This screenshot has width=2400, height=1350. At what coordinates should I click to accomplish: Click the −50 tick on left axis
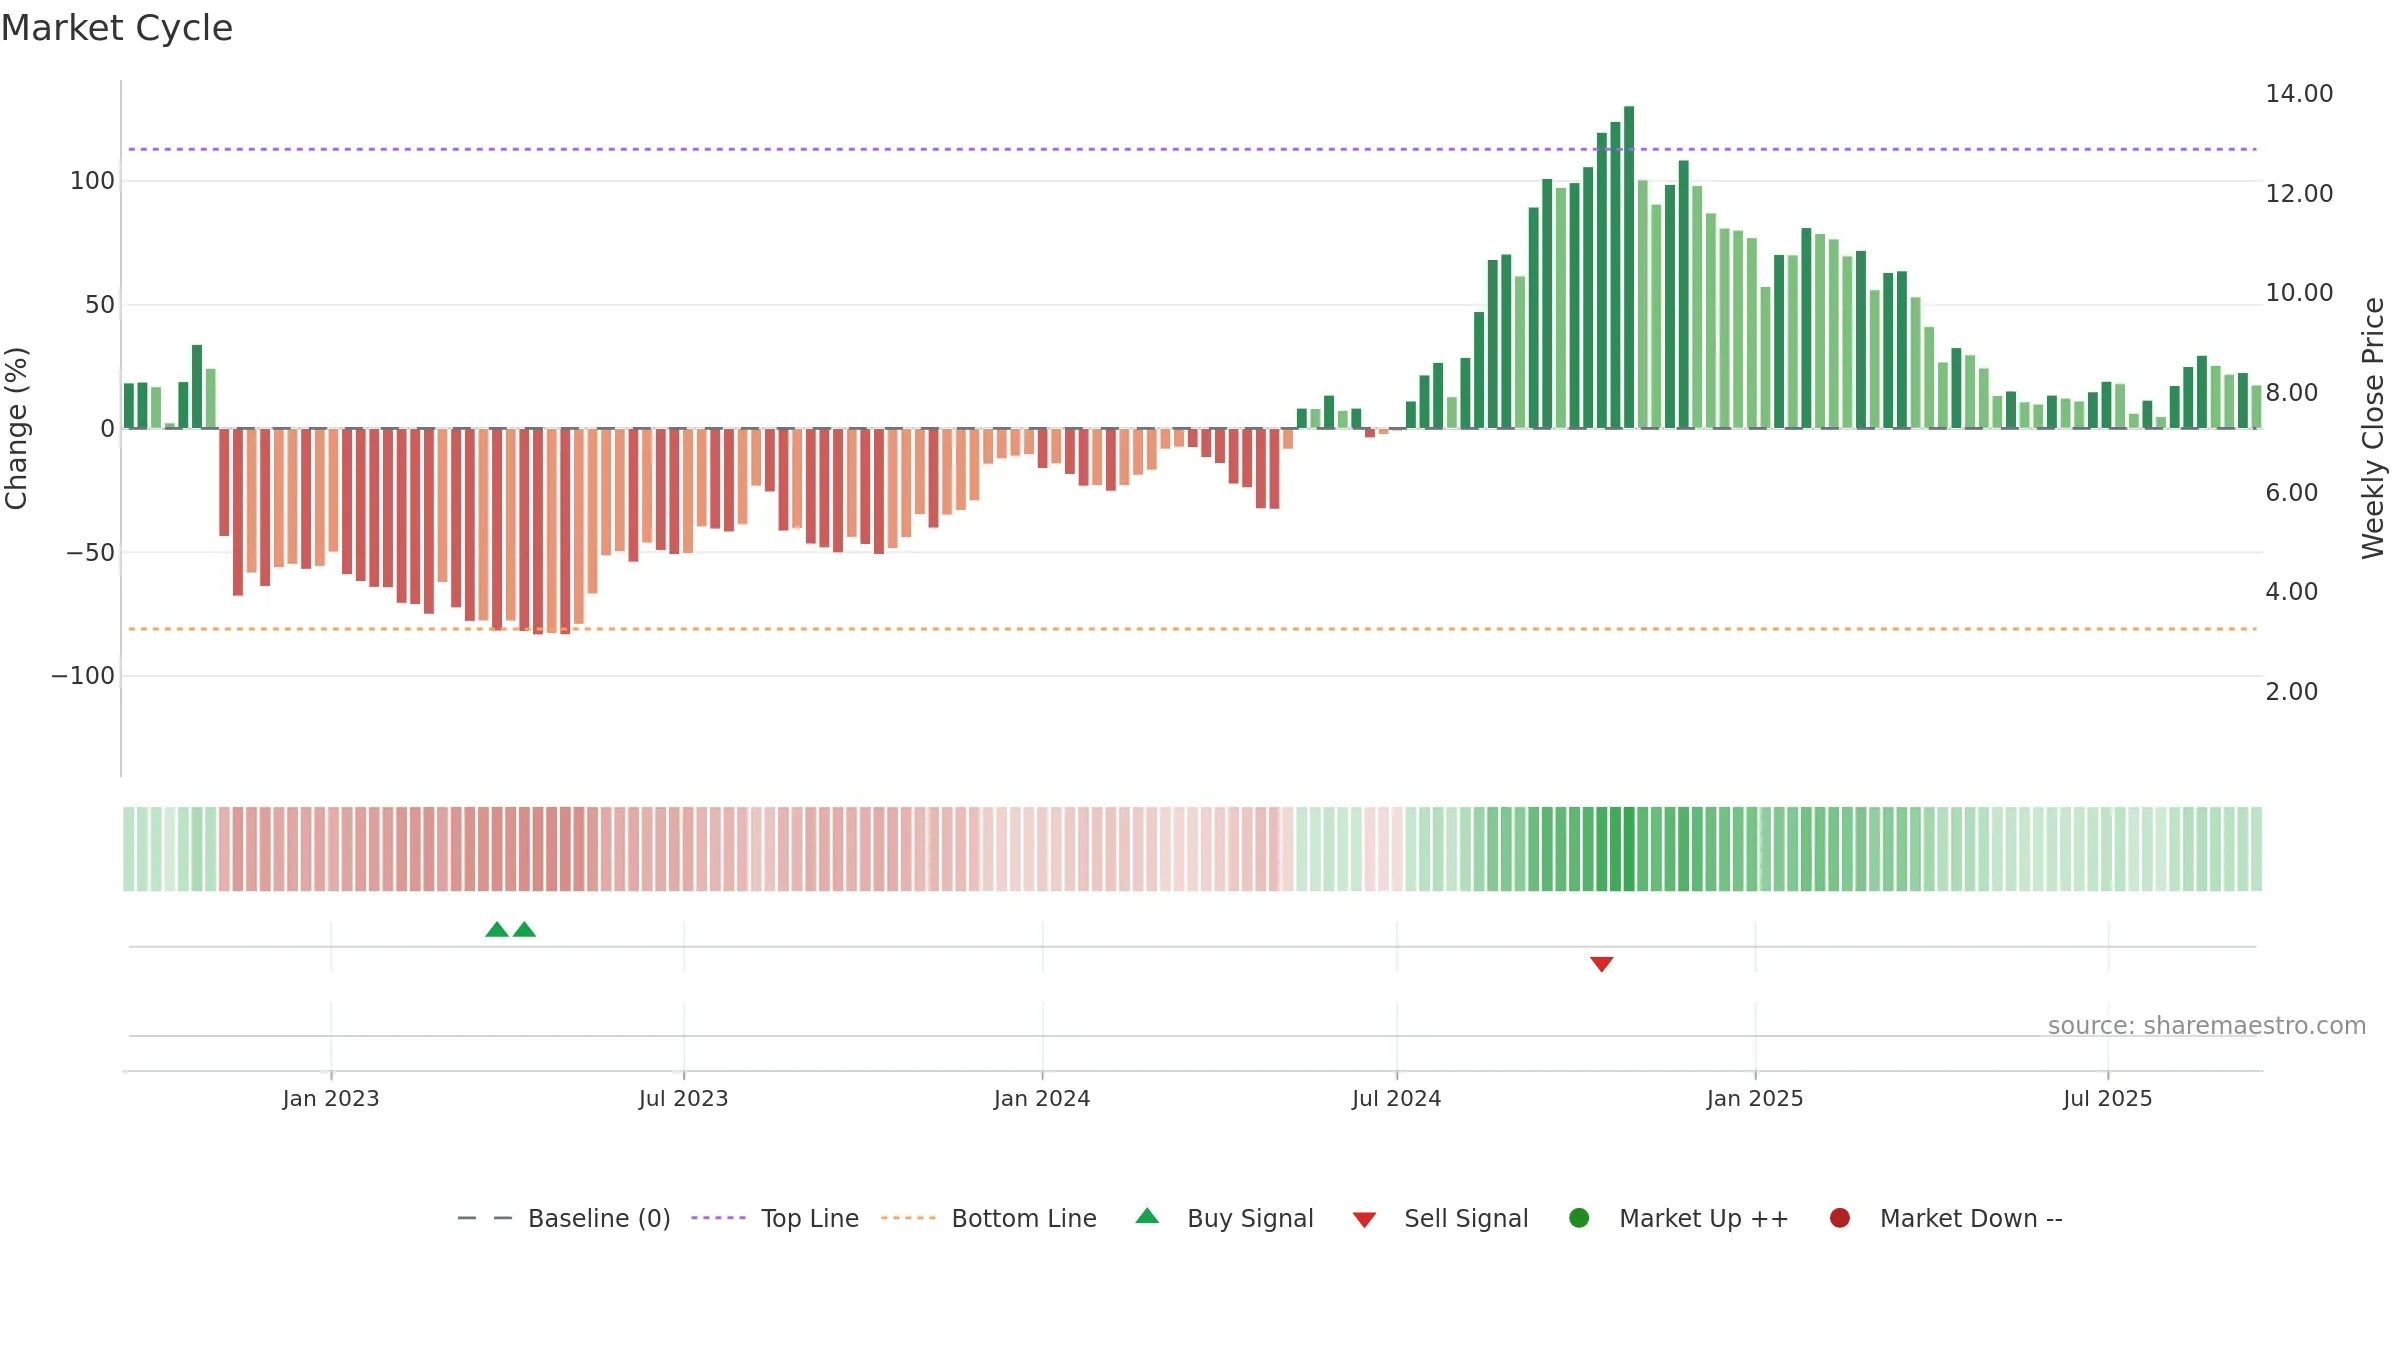click(91, 553)
